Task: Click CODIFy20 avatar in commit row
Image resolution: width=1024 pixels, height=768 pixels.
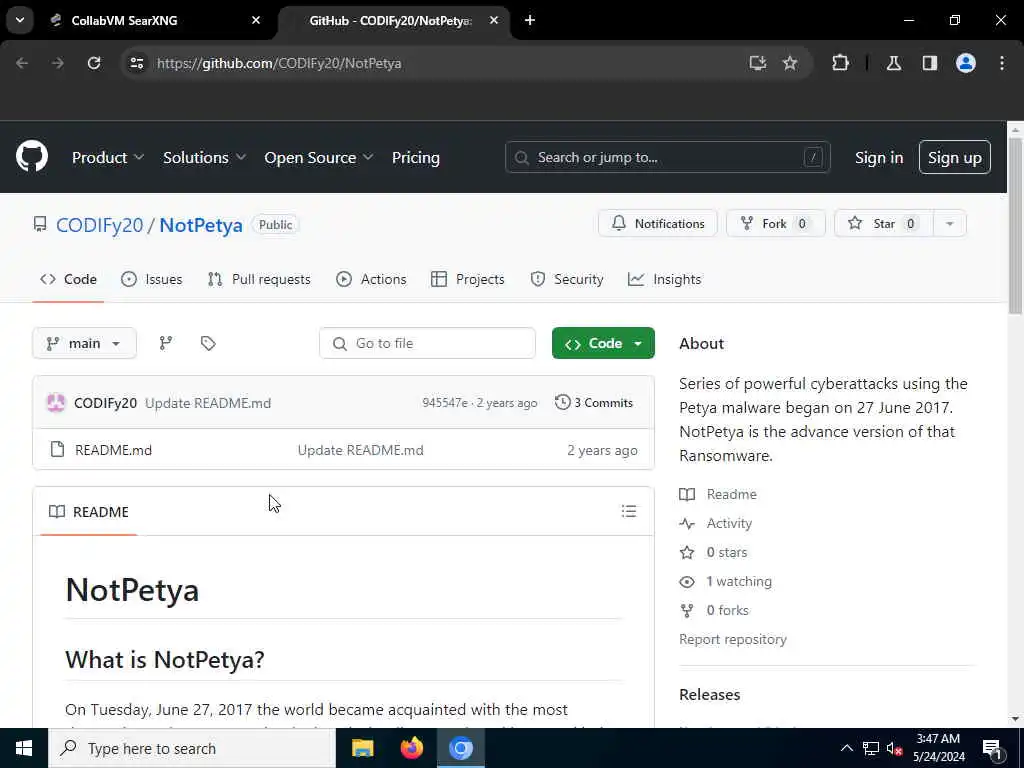Action: (x=56, y=403)
